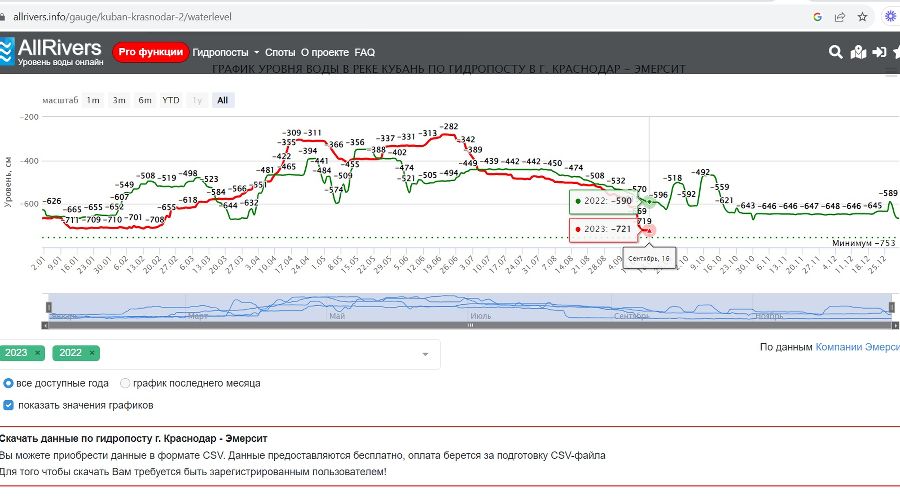Click the Google icon in address bar
Image resolution: width=900 pixels, height=500 pixels.
pyautogui.click(x=817, y=16)
